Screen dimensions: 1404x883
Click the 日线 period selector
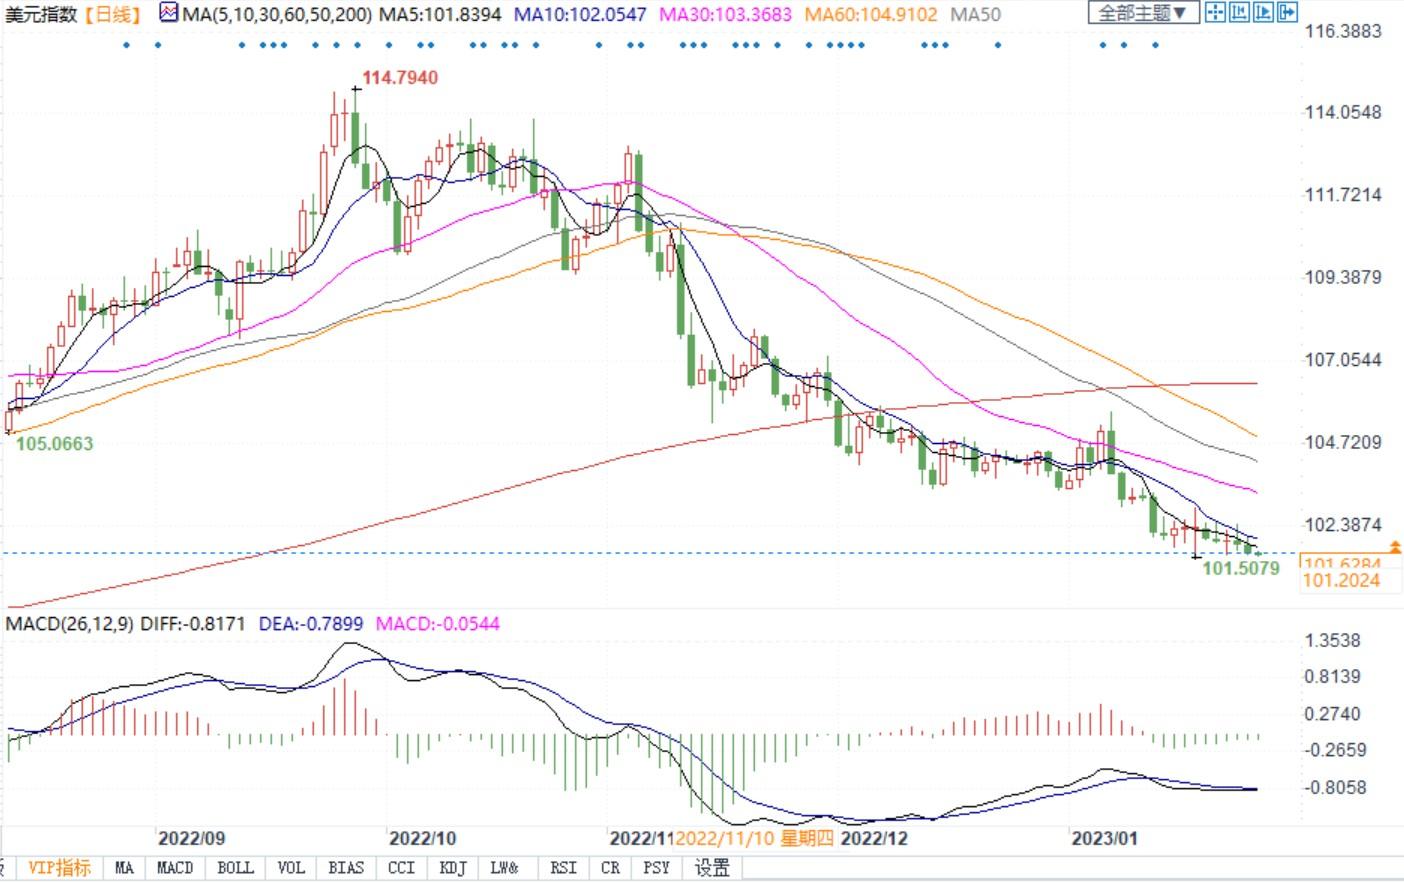[x=113, y=15]
